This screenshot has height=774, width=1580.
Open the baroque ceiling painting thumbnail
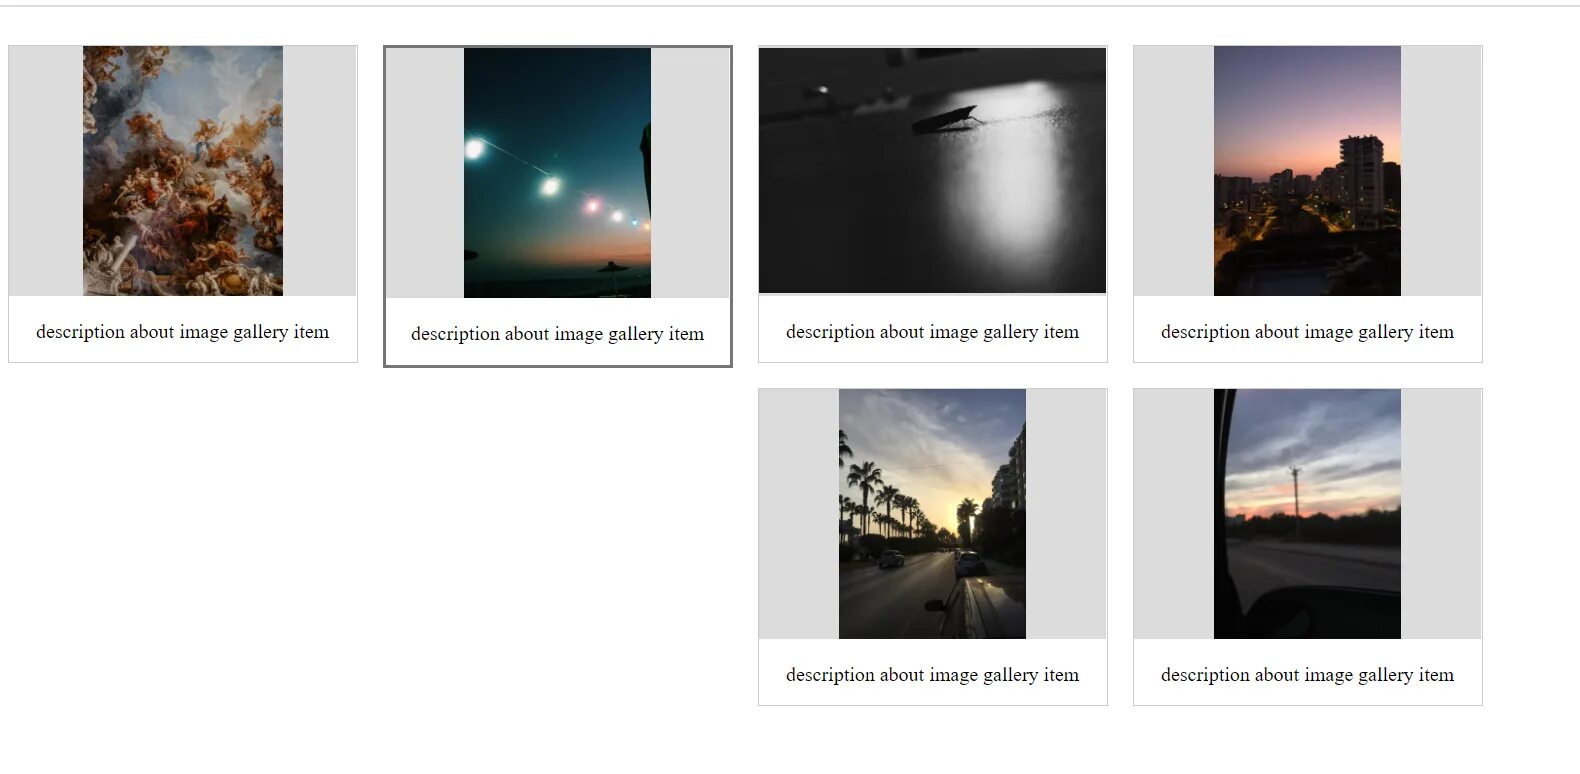[x=183, y=171]
